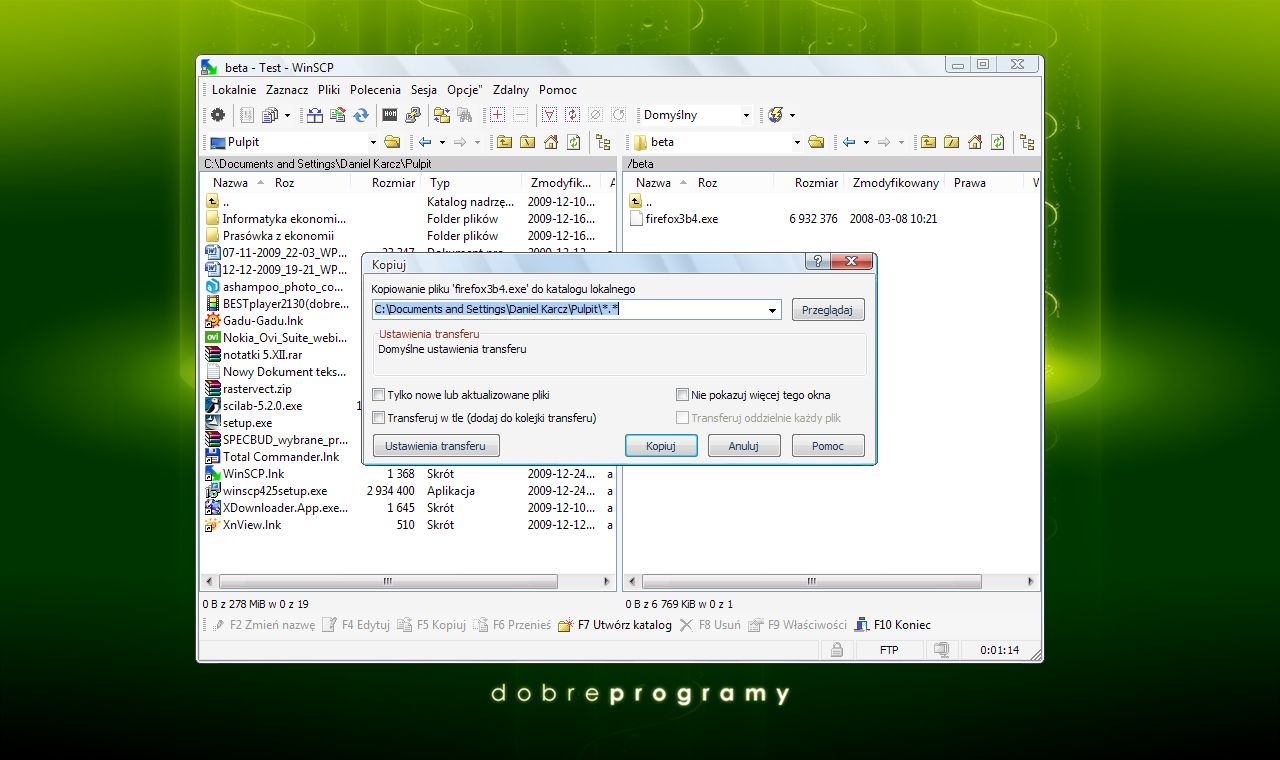Image resolution: width=1280 pixels, height=760 pixels.
Task: Go to remote home directory icon
Action: coord(975,142)
